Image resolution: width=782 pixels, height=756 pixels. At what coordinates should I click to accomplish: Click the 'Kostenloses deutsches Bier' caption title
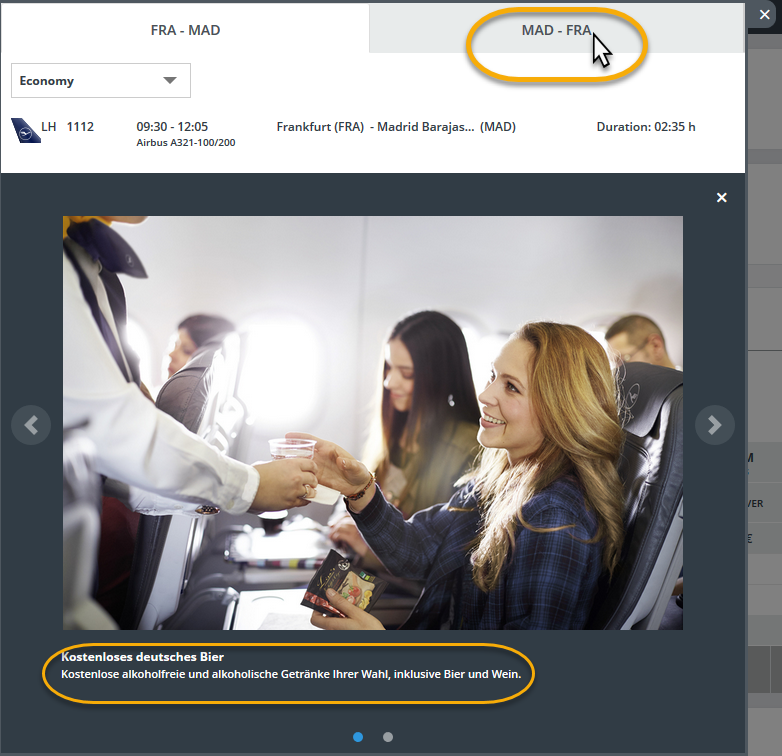pyautogui.click(x=142, y=657)
